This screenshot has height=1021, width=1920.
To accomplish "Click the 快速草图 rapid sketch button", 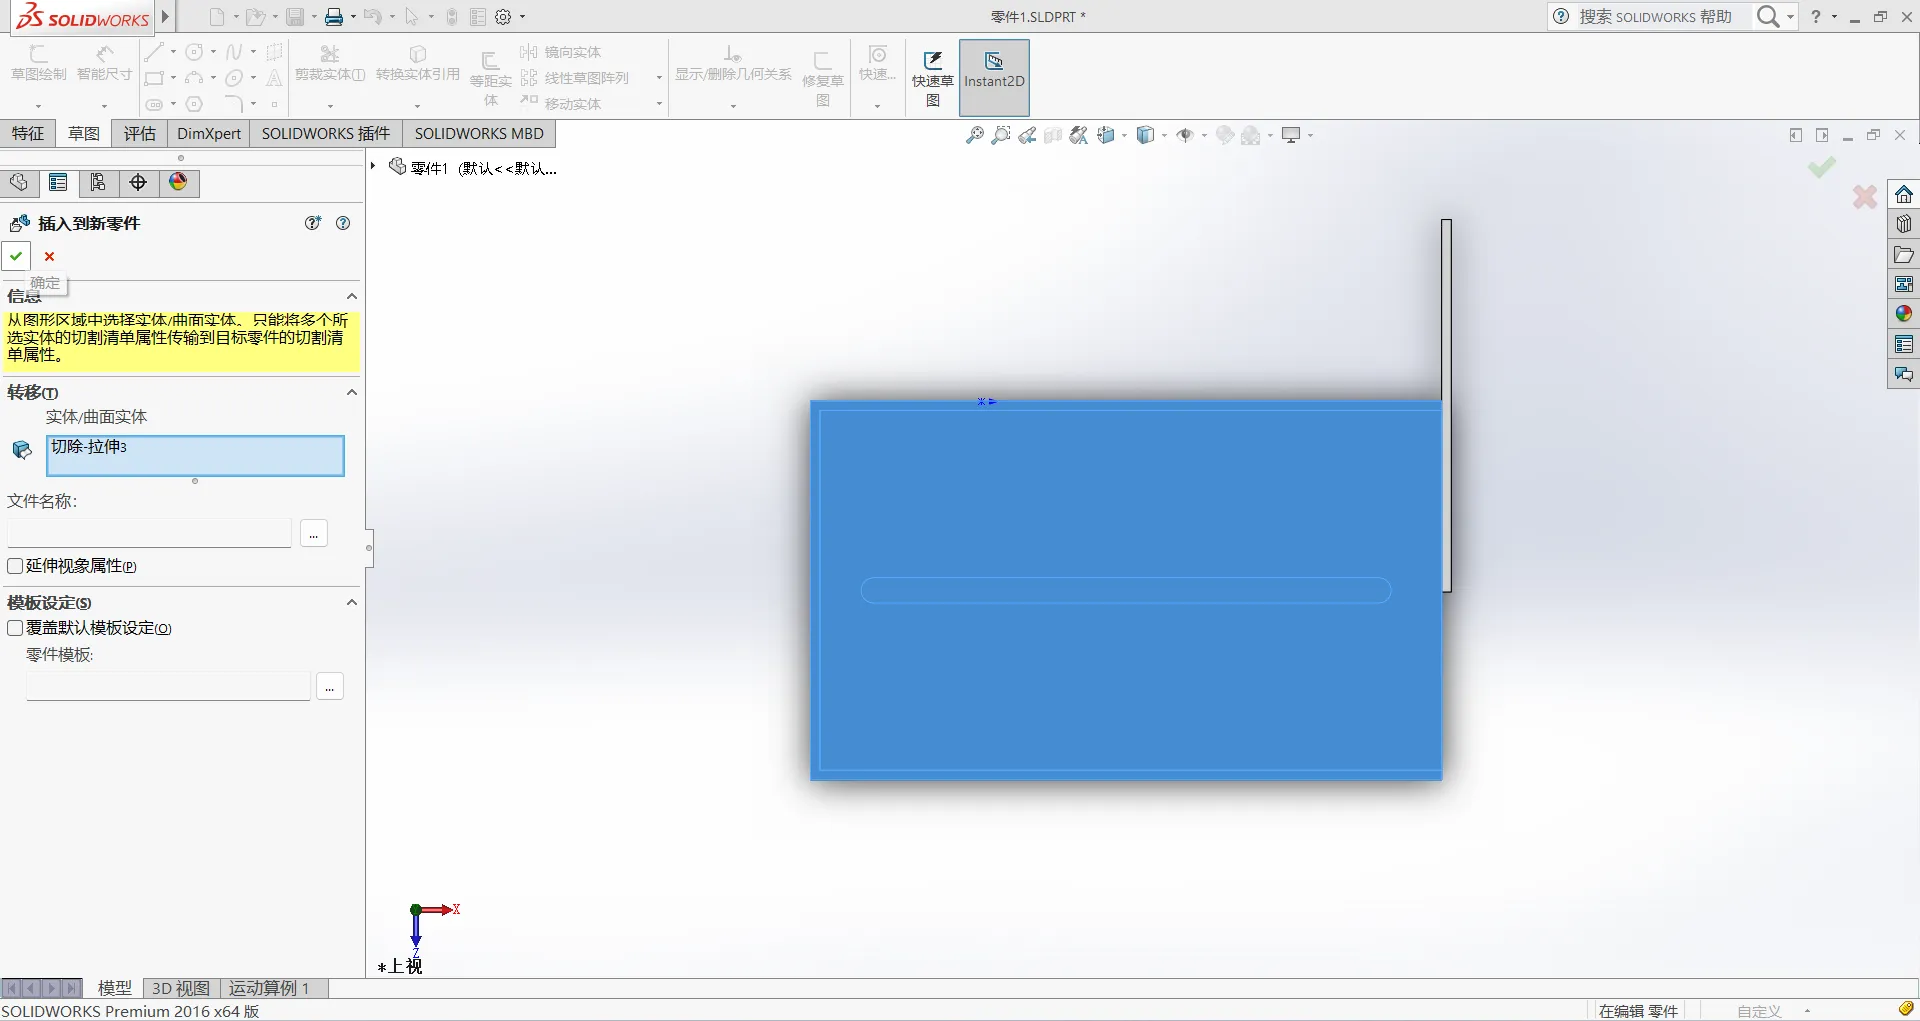I will pyautogui.click(x=933, y=77).
